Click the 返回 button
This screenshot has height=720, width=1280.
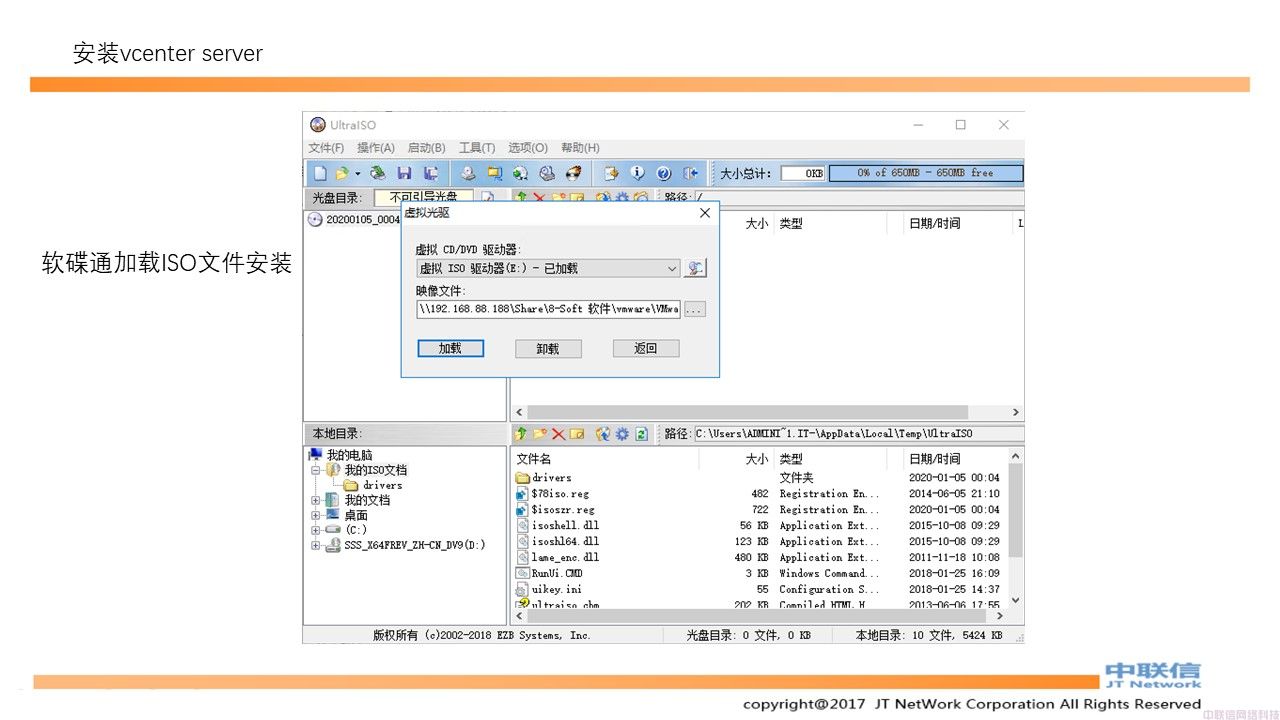click(646, 348)
